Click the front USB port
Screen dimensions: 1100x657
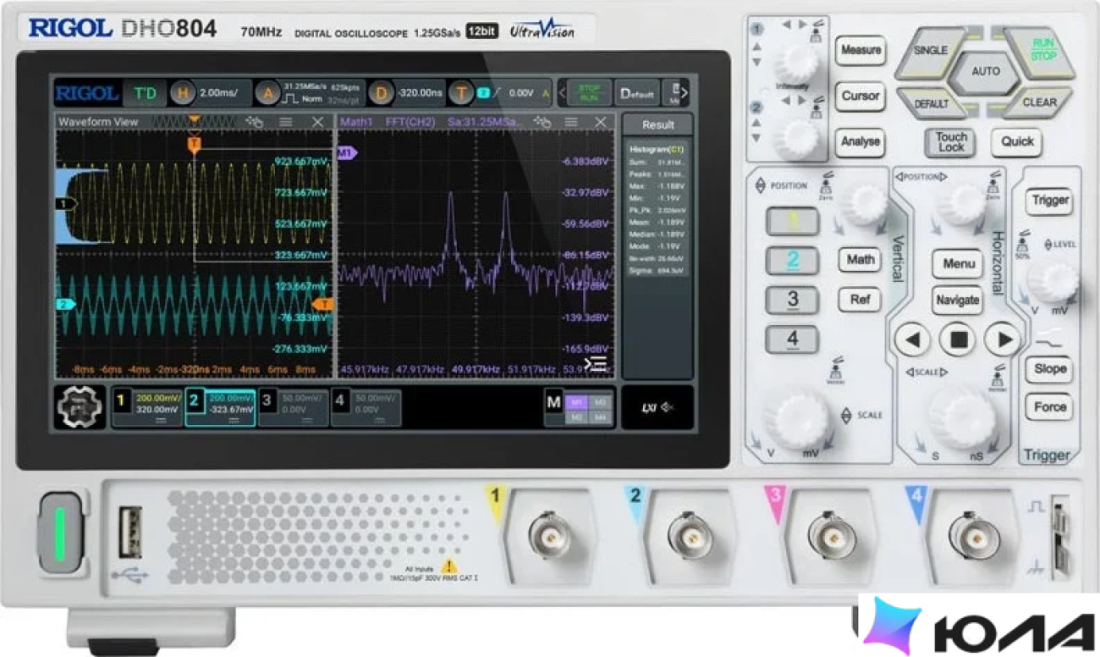point(130,532)
